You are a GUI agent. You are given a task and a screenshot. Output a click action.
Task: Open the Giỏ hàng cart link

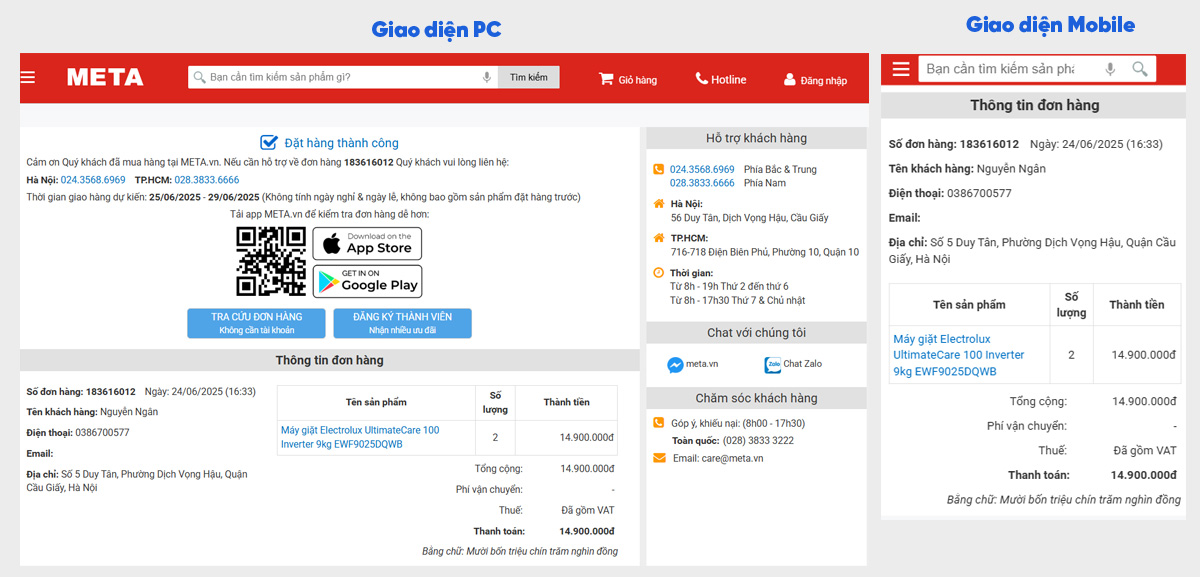point(628,80)
